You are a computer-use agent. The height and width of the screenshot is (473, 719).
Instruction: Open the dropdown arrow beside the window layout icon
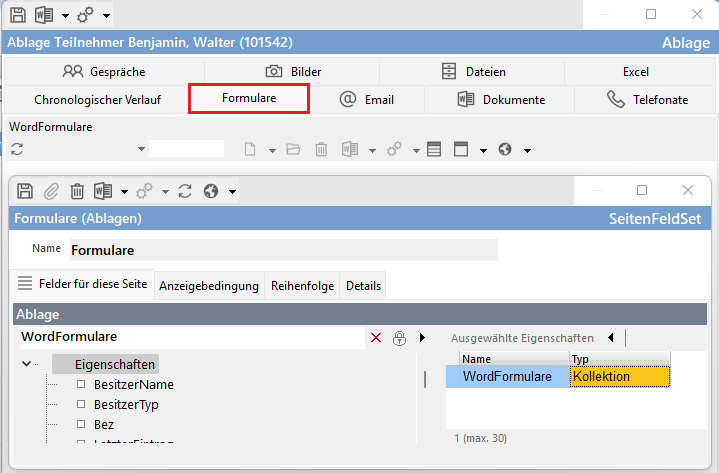pyautogui.click(x=482, y=150)
